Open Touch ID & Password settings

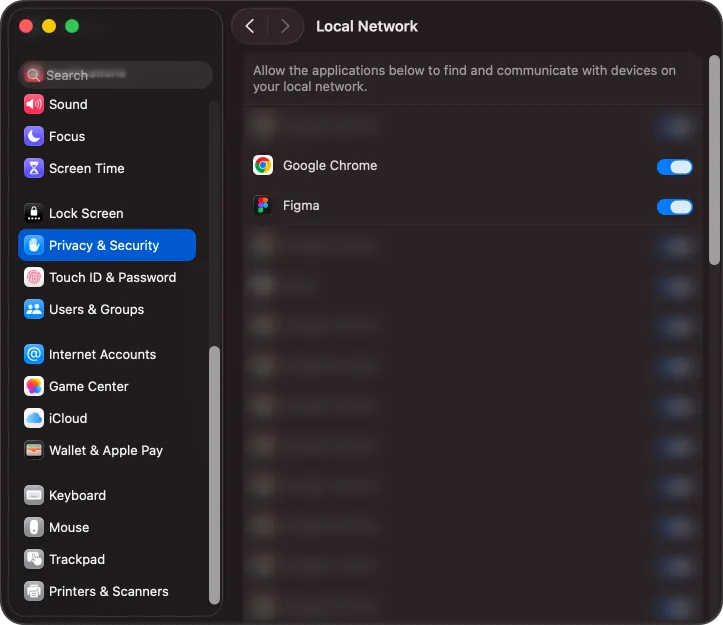(x=107, y=277)
